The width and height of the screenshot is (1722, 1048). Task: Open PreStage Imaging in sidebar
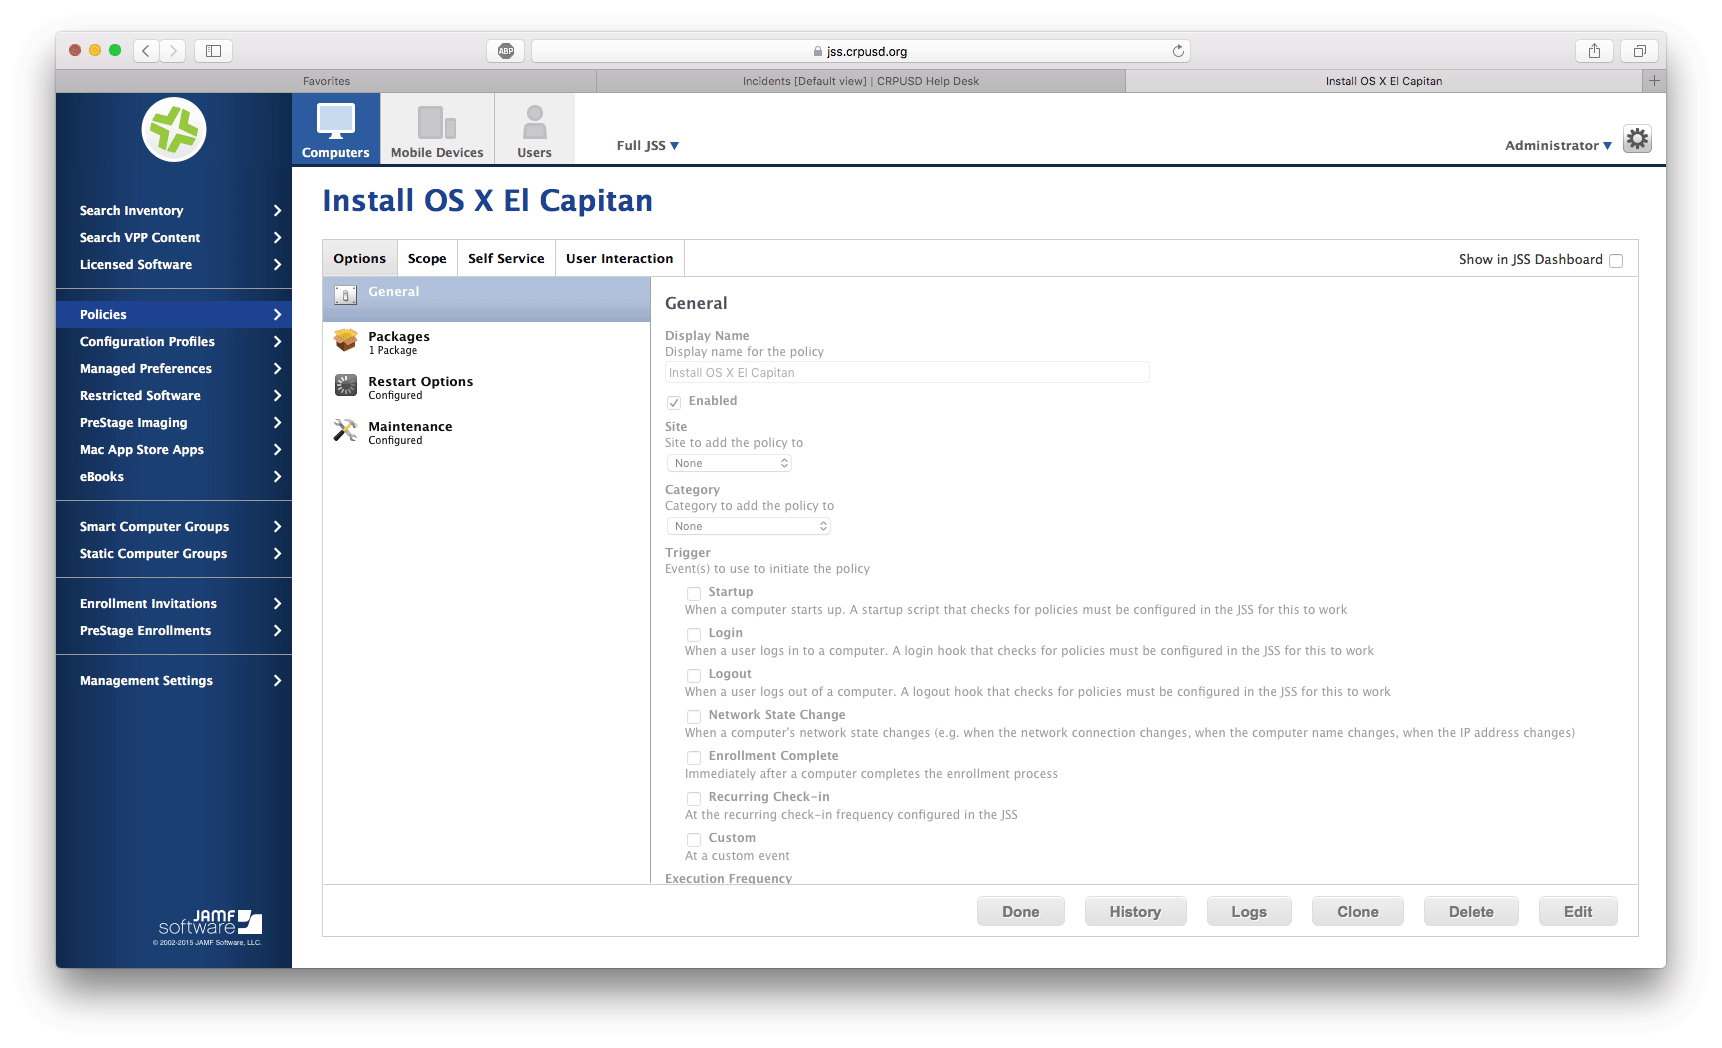tap(174, 422)
